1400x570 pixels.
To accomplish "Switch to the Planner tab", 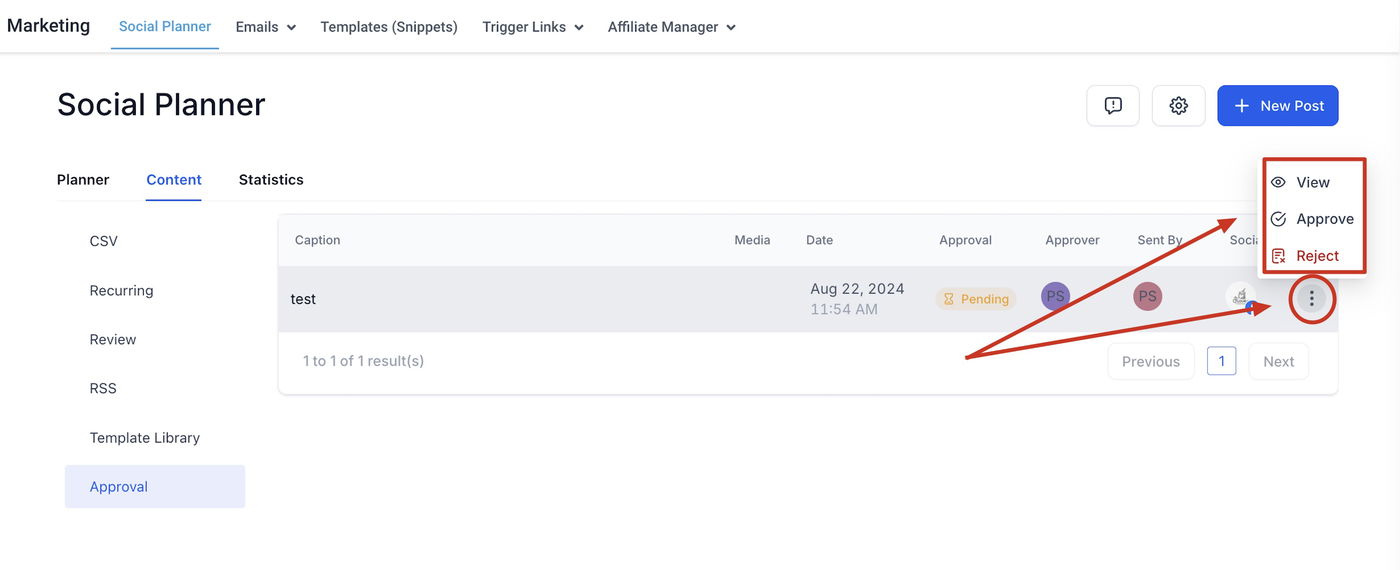I will pos(83,180).
